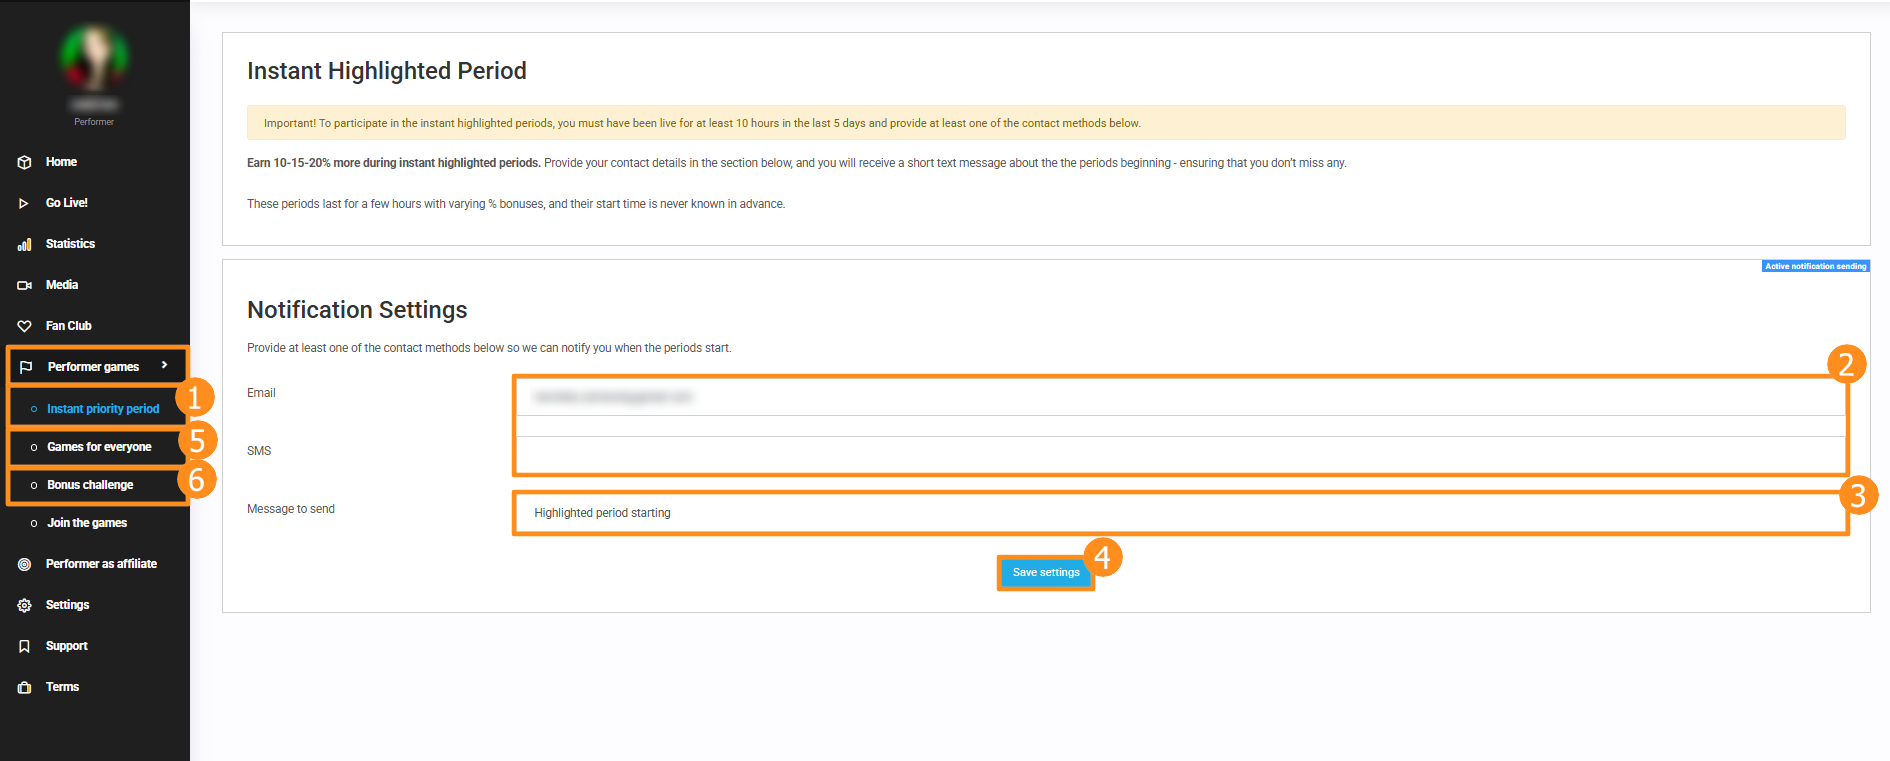The image size is (1890, 761).
Task: Open Instant priority period submenu item
Action: point(102,409)
